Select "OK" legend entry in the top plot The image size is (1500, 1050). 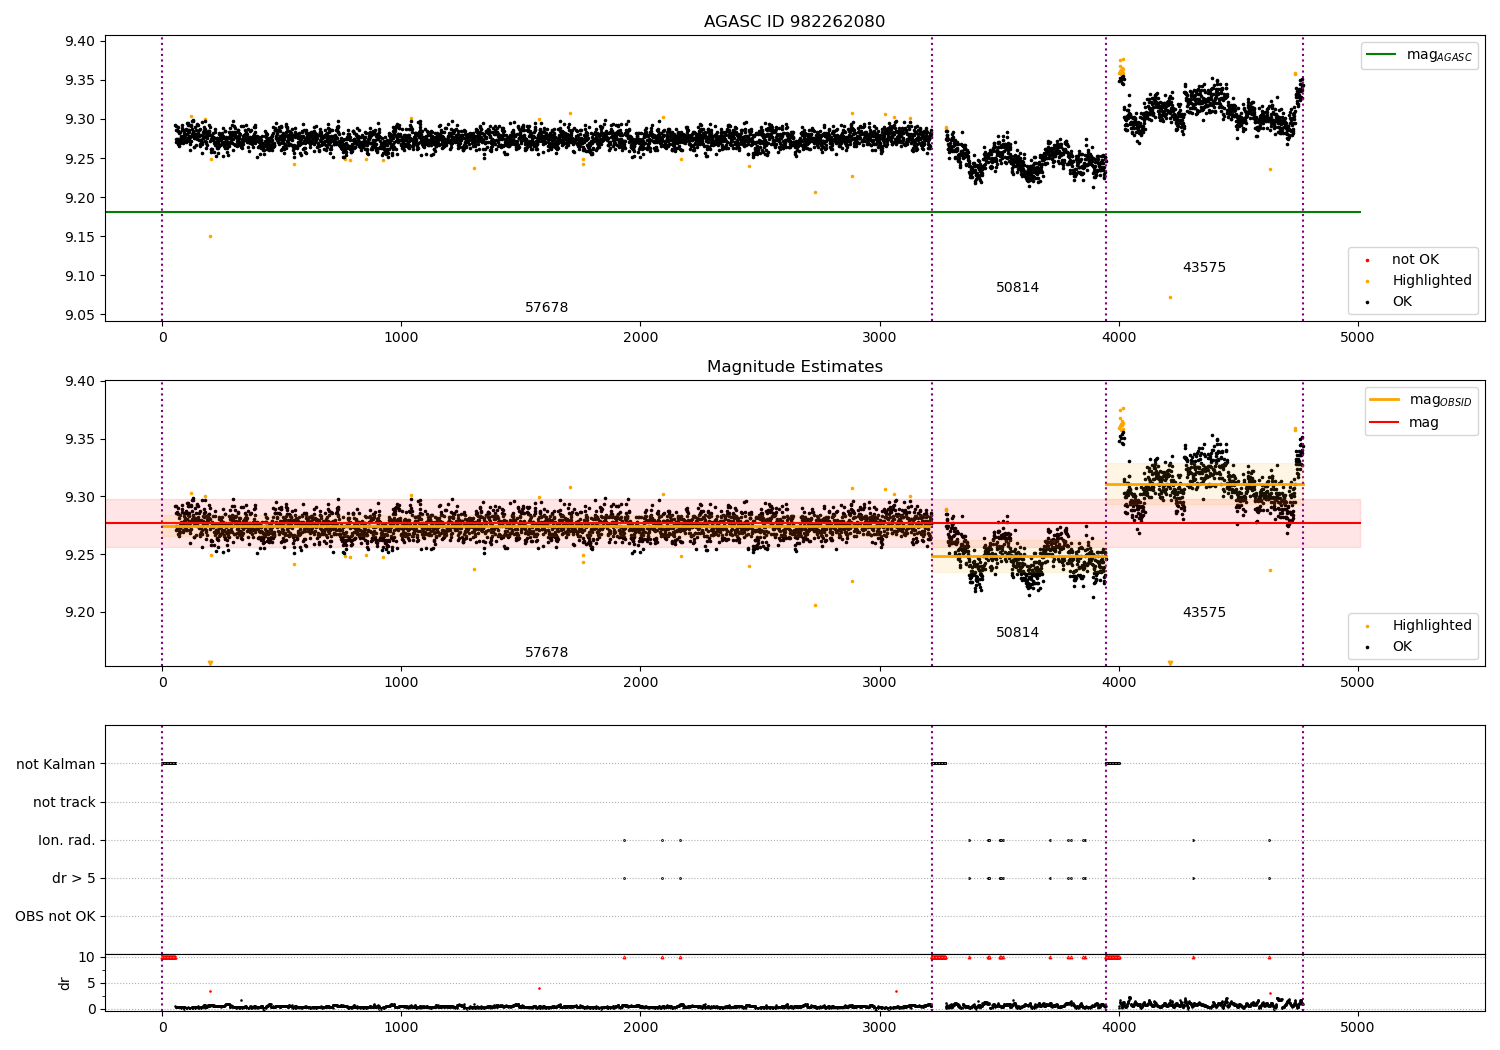(x=1402, y=302)
